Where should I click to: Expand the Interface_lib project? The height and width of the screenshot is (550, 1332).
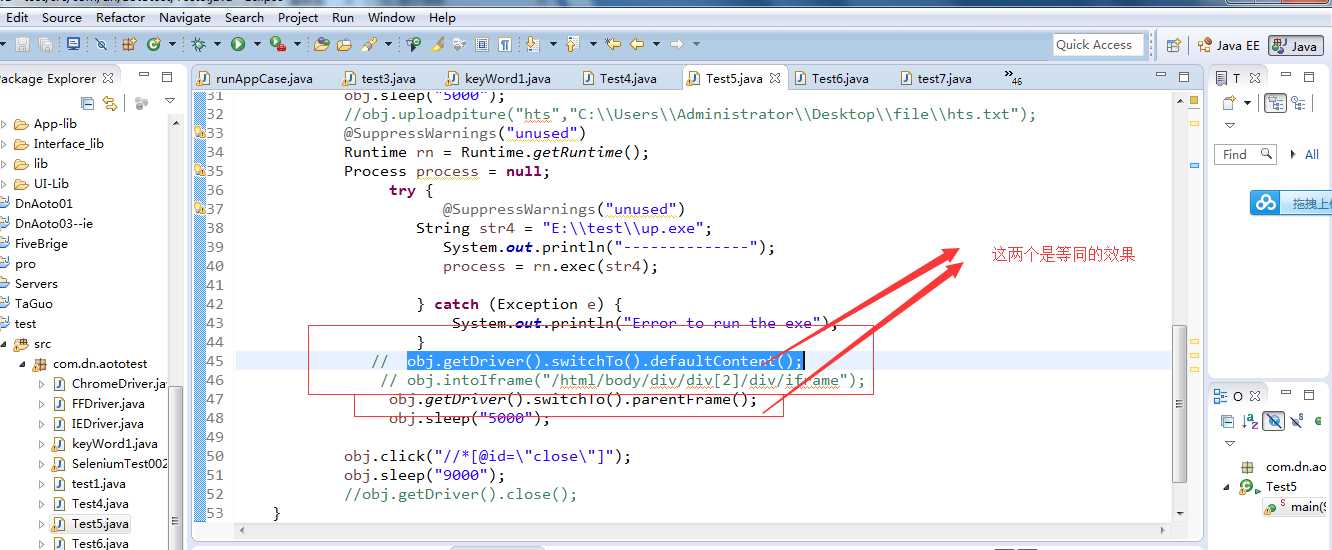coord(5,144)
